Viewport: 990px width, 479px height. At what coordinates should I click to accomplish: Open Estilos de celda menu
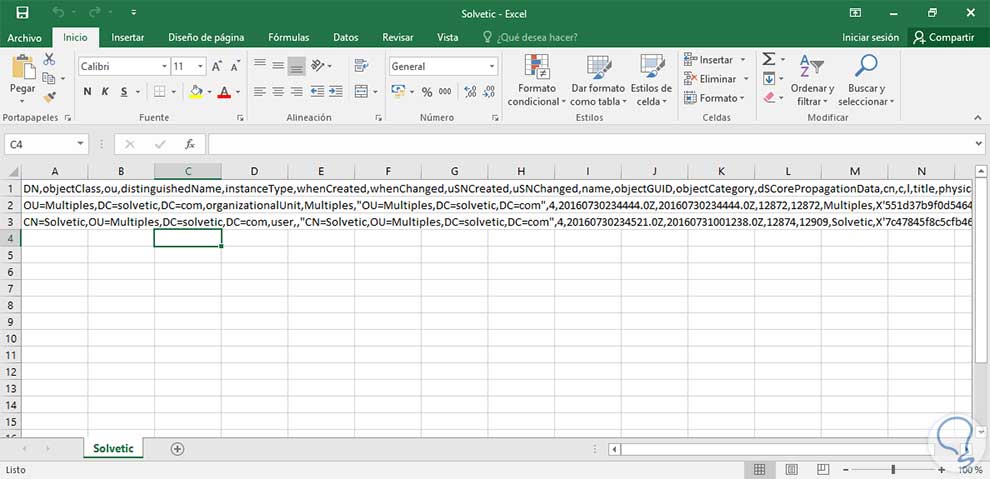(x=651, y=80)
